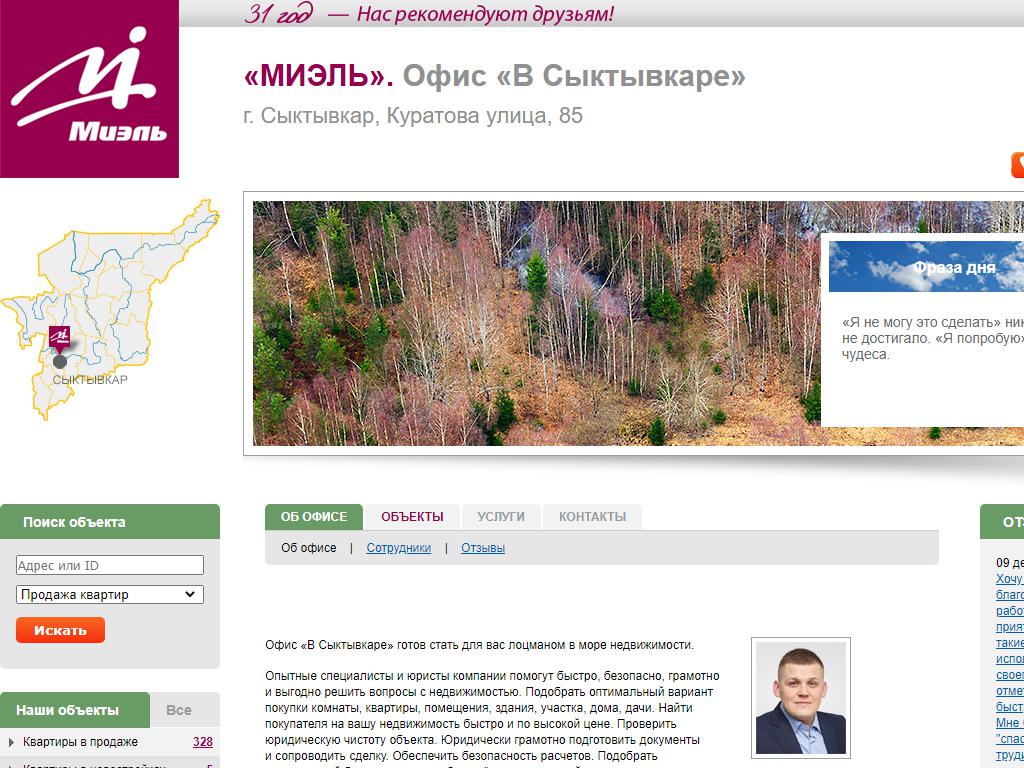
Task: Click the Коми region map outline
Action: click(109, 308)
